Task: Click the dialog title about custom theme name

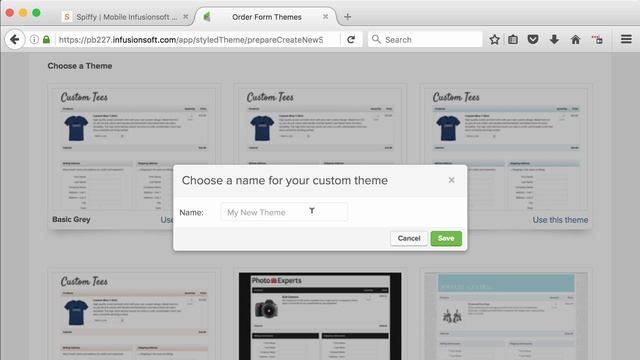Action: (x=284, y=180)
